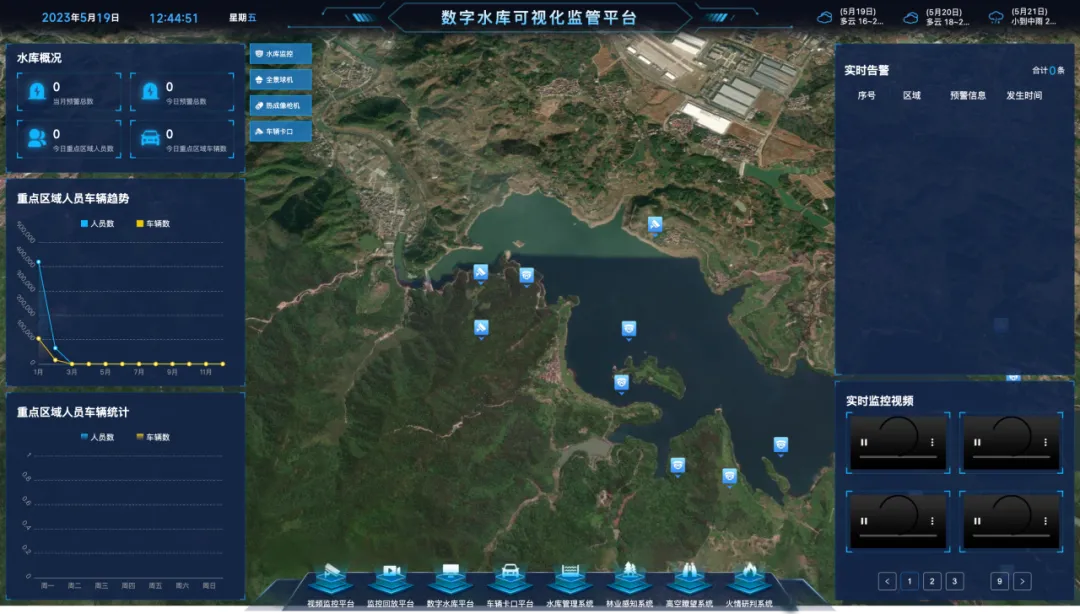This screenshot has width=1080, height=614.
Task: Click the 12:44:51 clock display
Action: click(x=174, y=18)
